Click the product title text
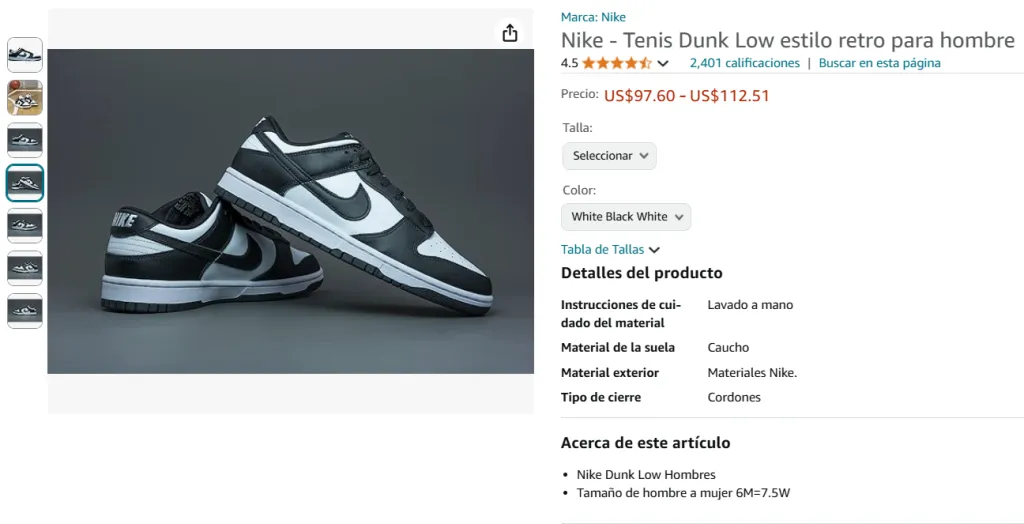This screenshot has height=524, width=1024. (x=787, y=41)
